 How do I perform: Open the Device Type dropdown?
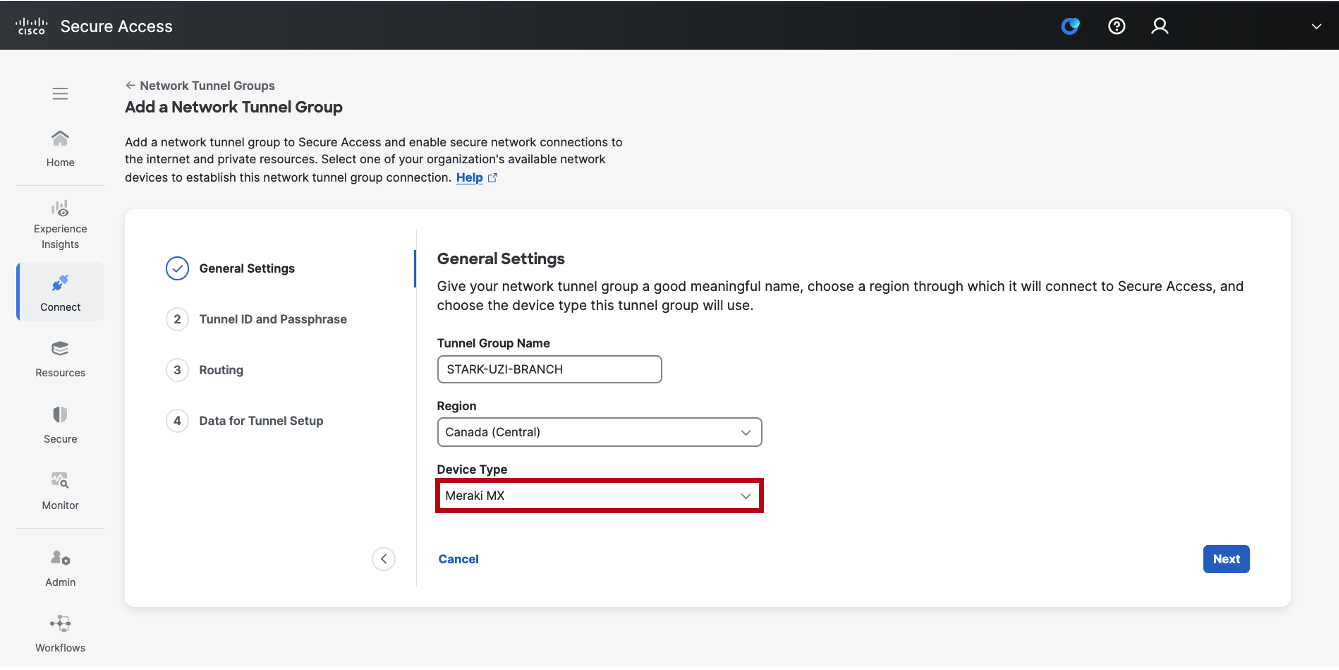599,495
